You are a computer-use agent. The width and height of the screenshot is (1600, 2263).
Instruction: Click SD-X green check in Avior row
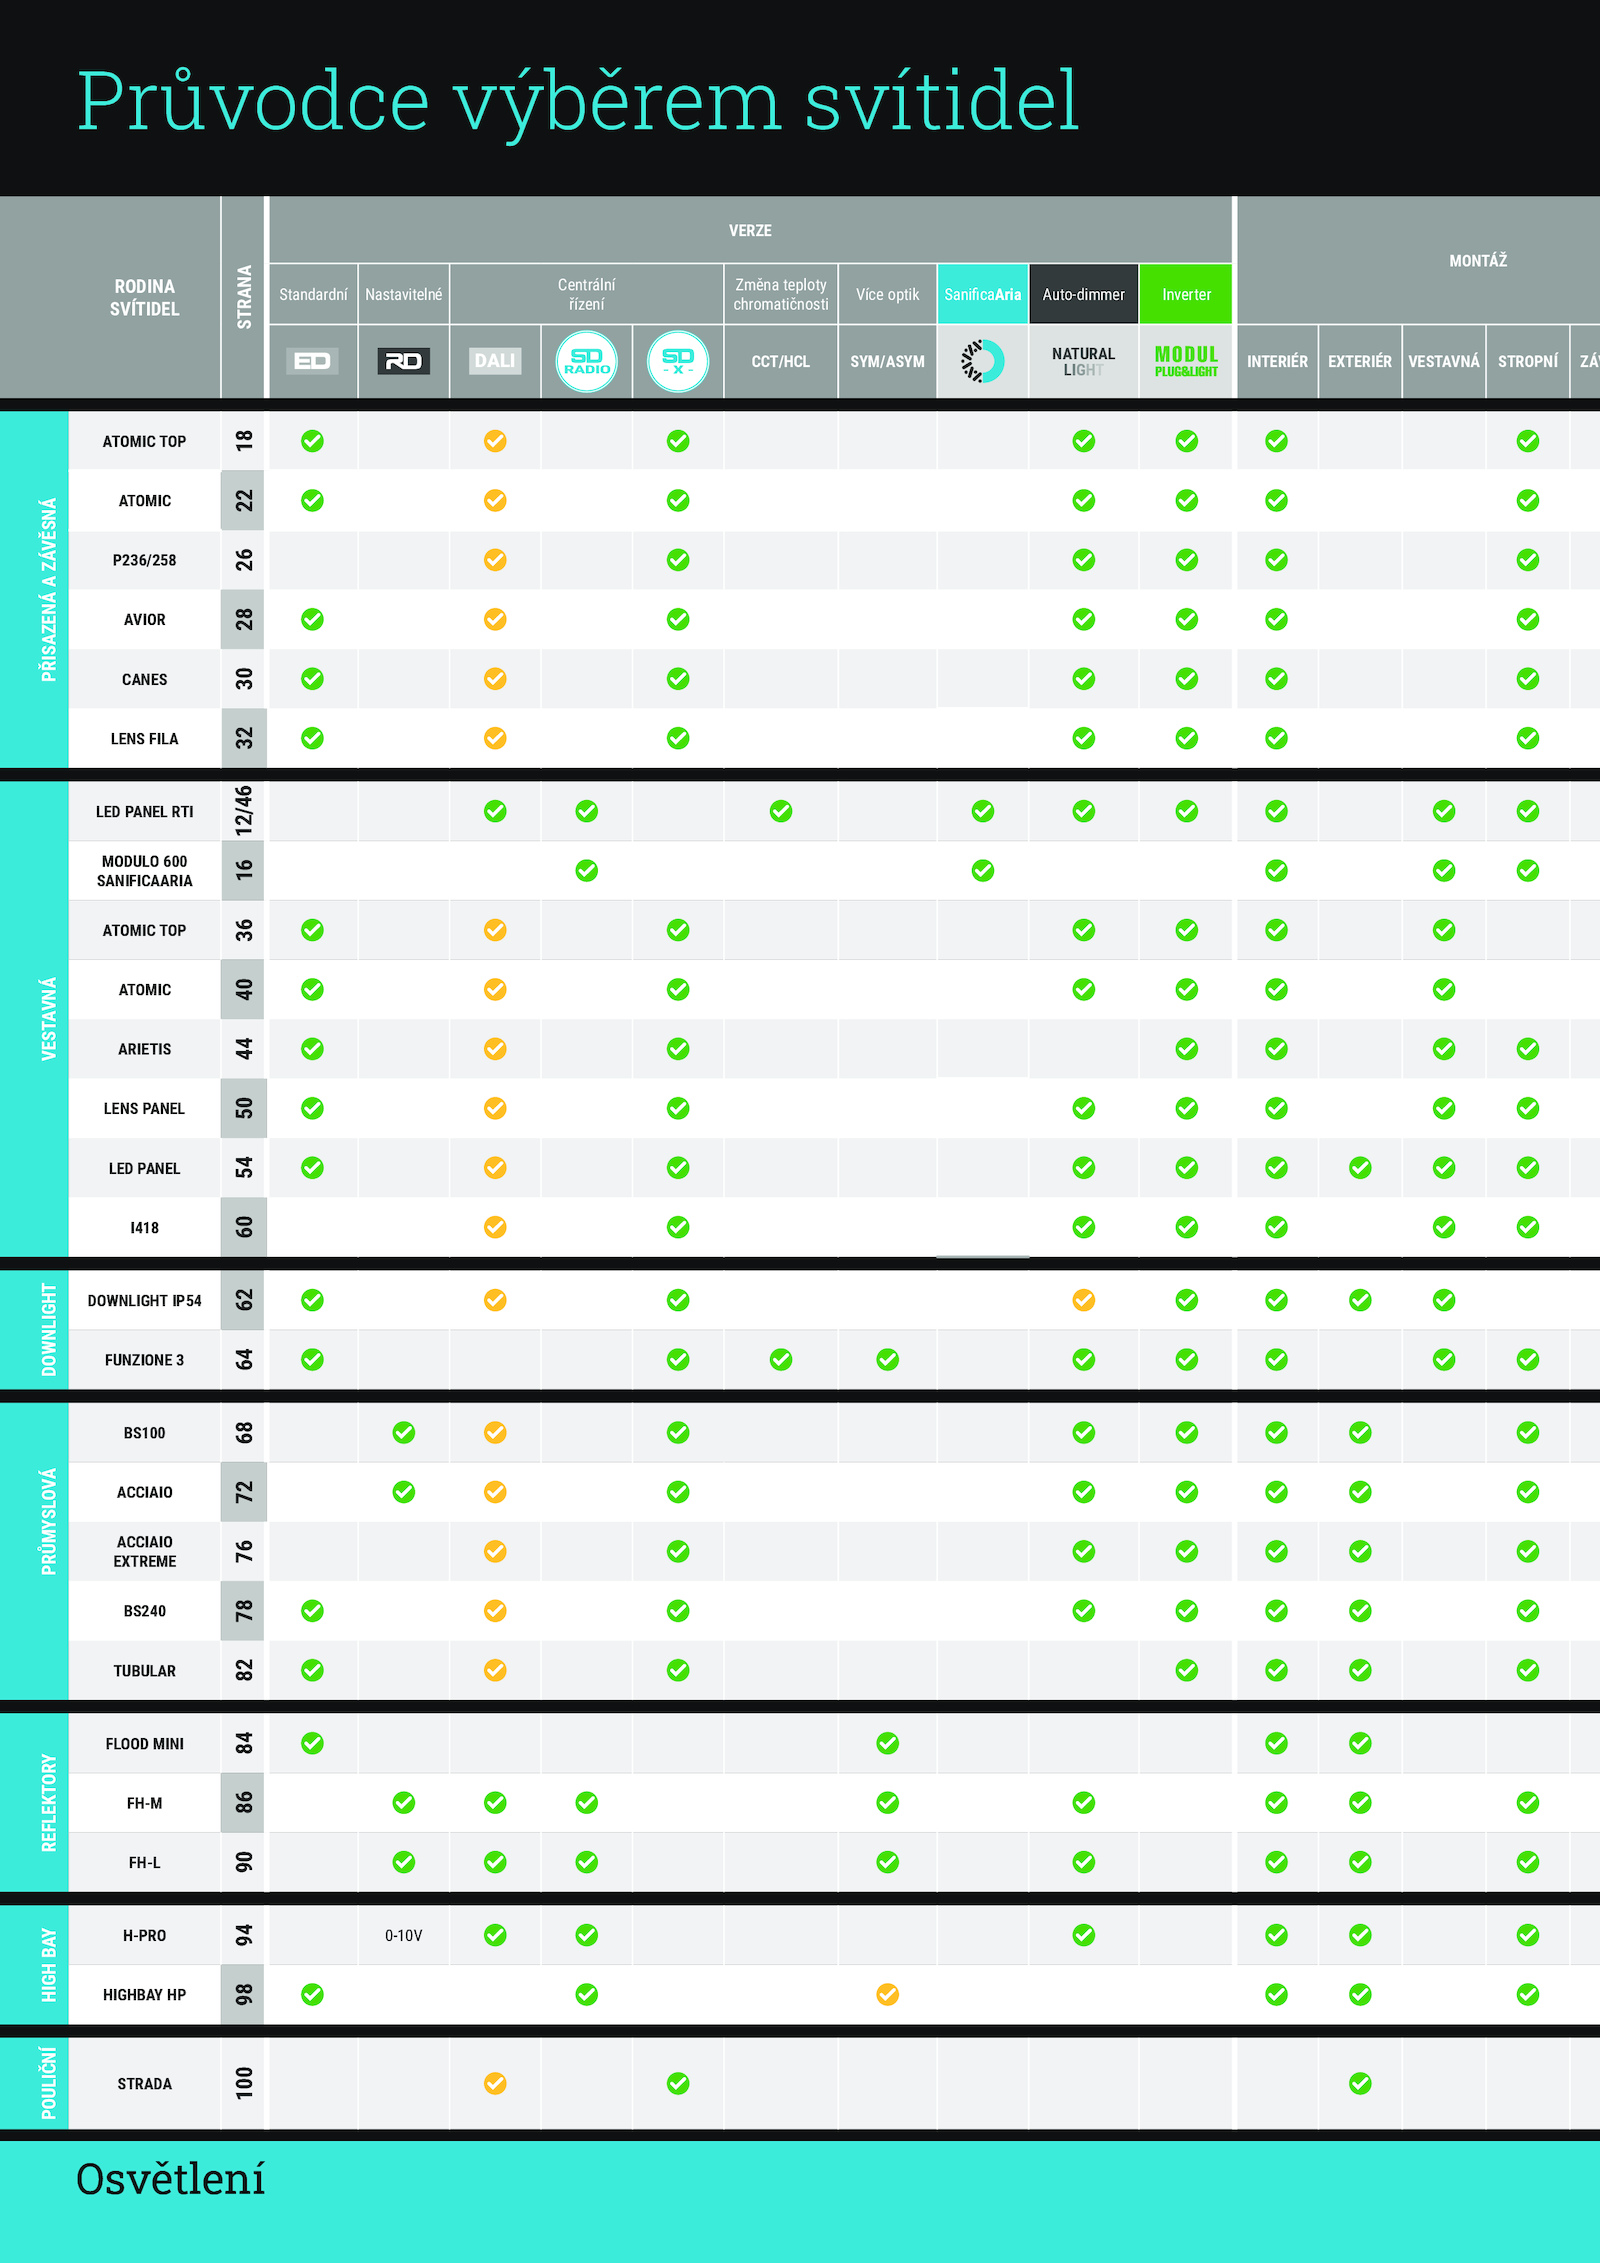[x=678, y=619]
